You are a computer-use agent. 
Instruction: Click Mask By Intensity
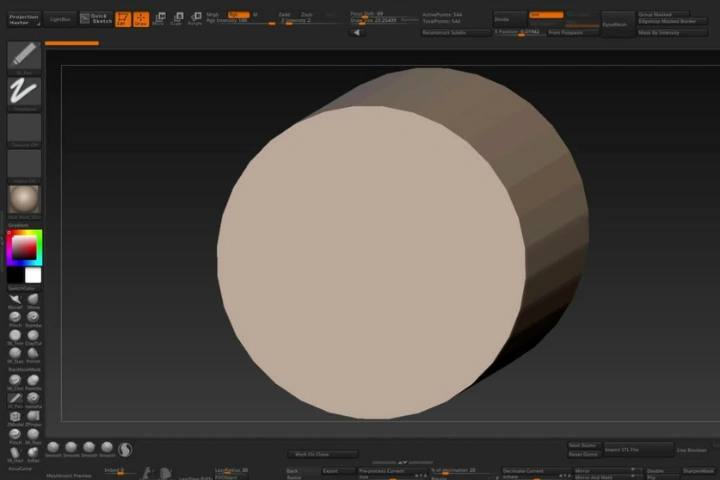pyautogui.click(x=672, y=33)
